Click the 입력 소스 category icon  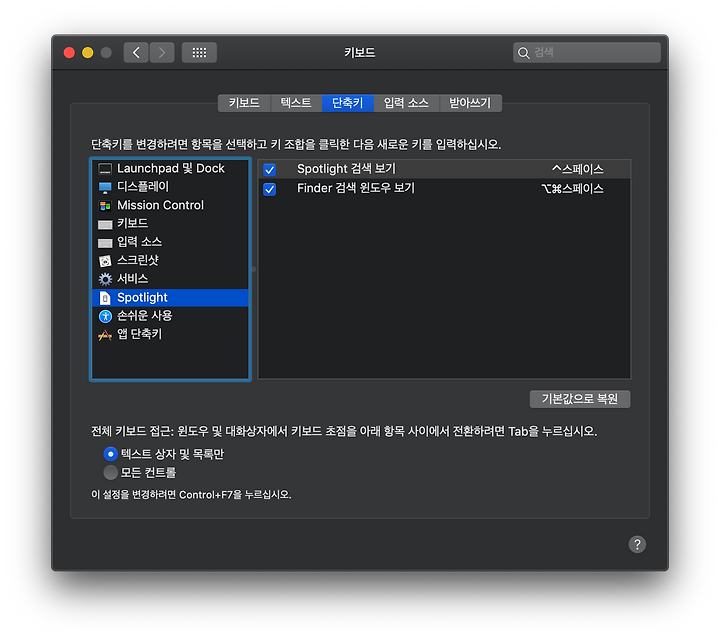(x=105, y=243)
